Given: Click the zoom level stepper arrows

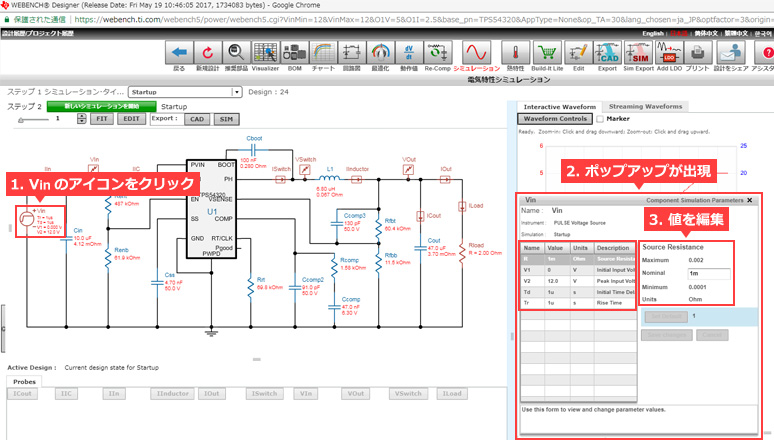Looking at the screenshot, I should coord(81,119).
